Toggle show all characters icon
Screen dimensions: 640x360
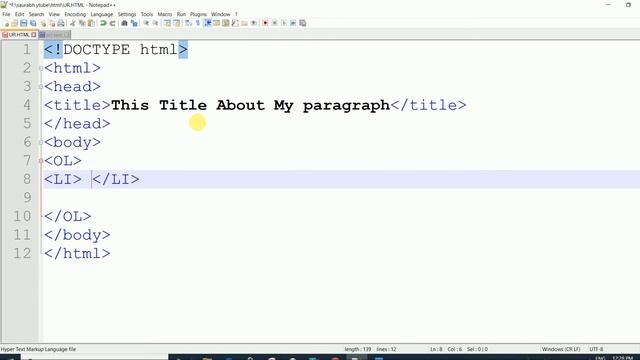pos(198,23)
